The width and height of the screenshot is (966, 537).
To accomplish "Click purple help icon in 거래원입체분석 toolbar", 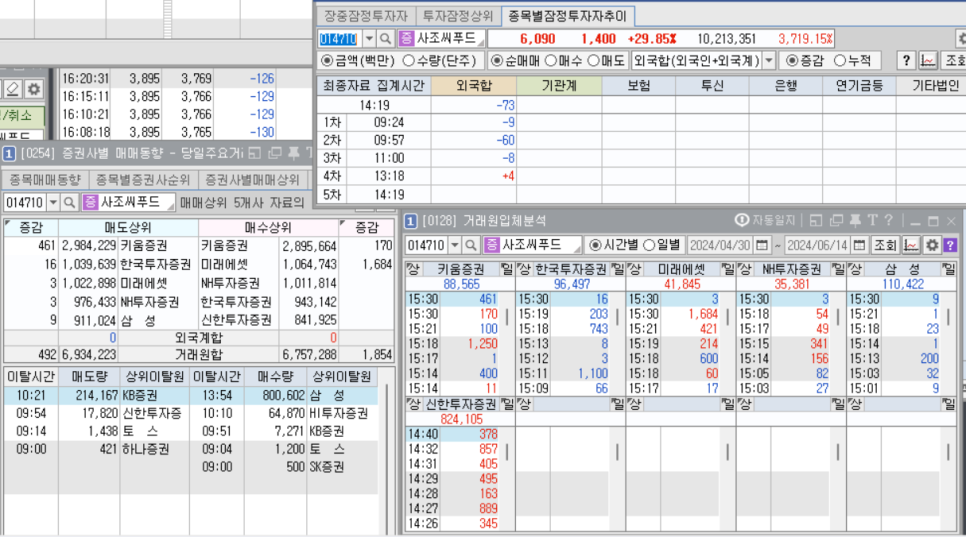I will [x=951, y=245].
